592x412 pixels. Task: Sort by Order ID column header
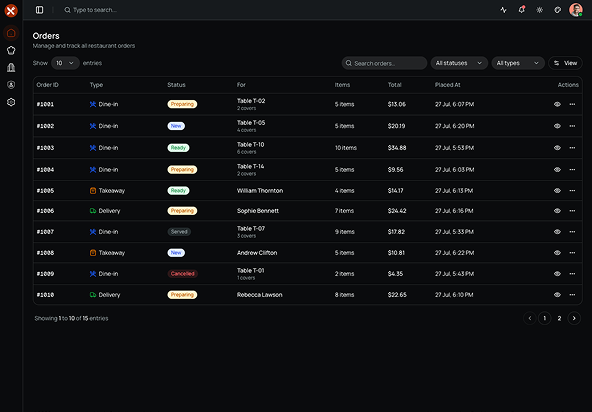coord(48,85)
